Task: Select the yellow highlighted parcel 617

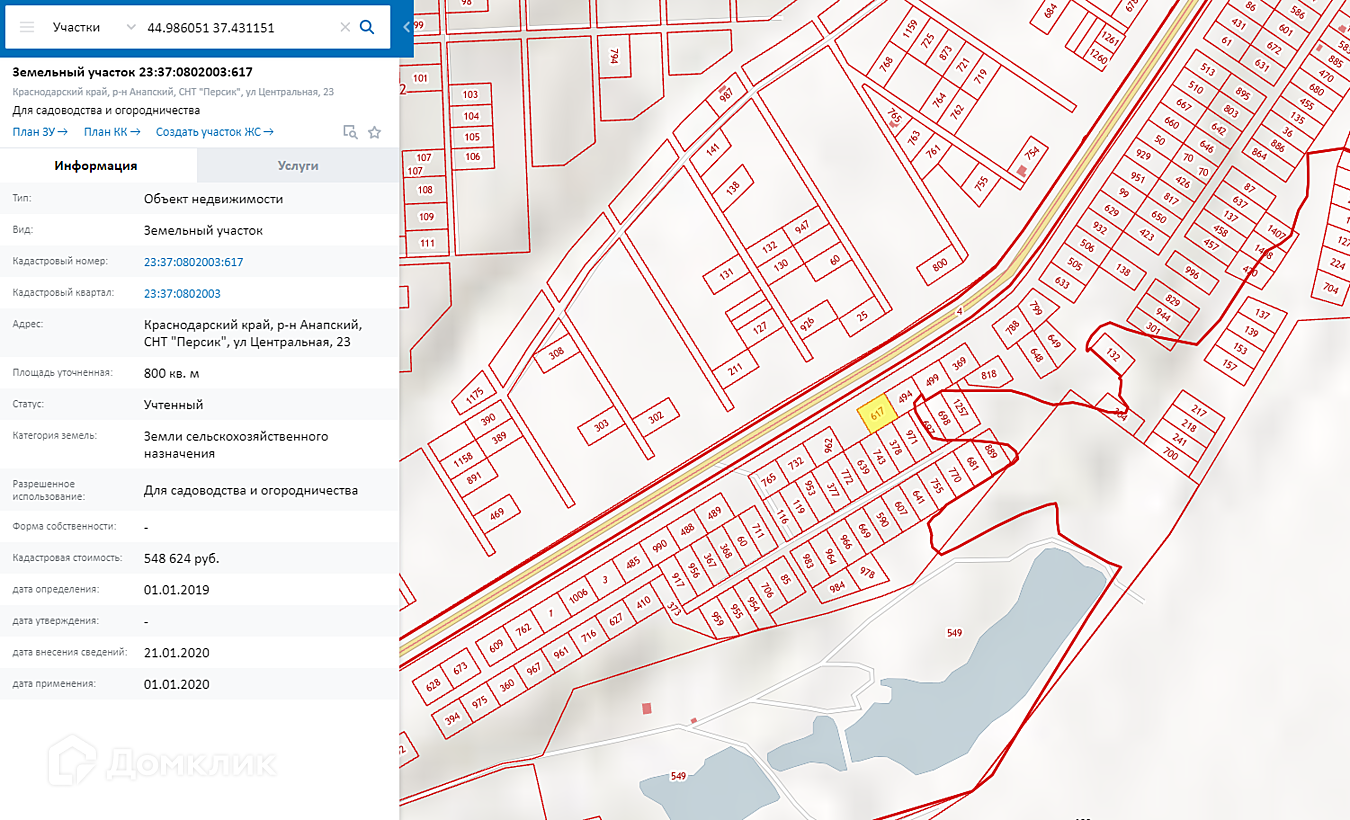Action: coord(876,416)
